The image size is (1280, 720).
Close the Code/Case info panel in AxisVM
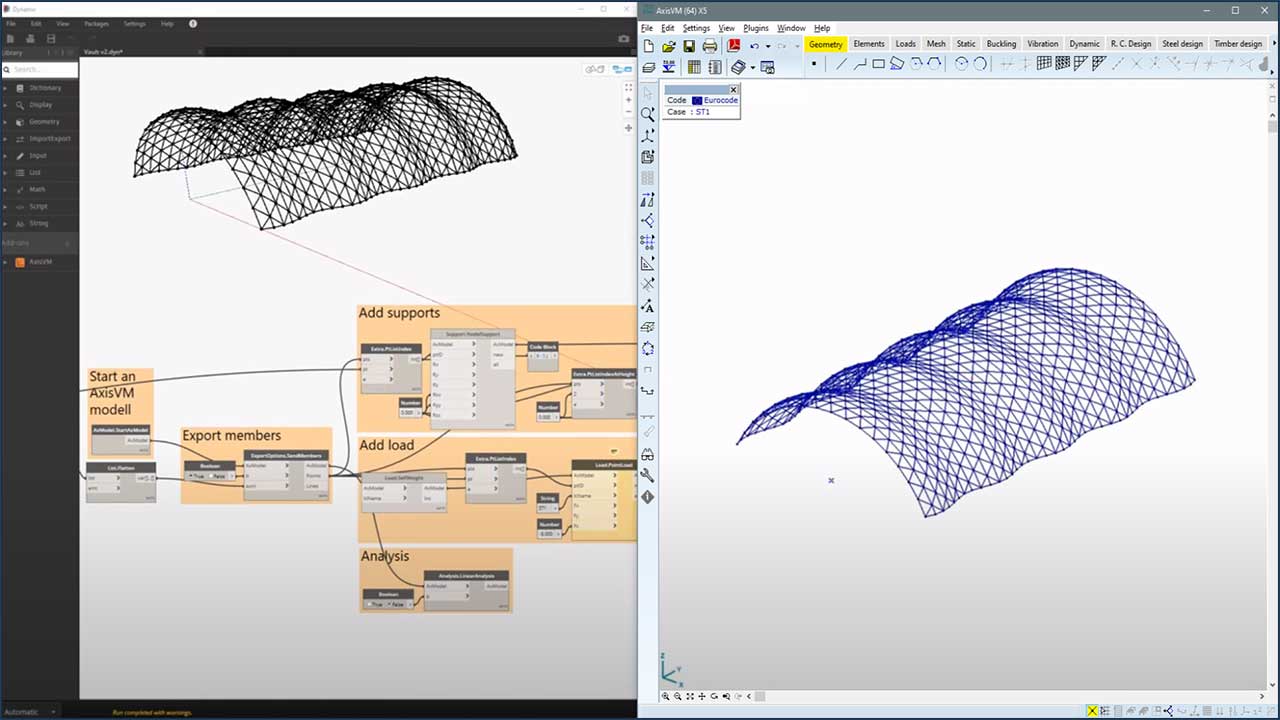(x=733, y=90)
